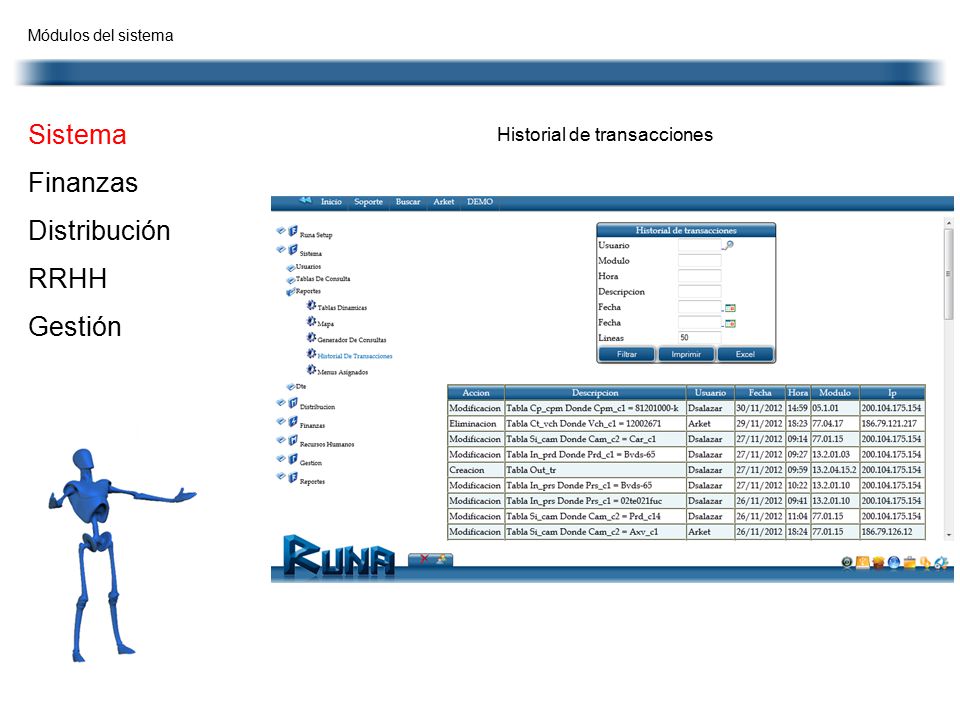
Task: Expand the Dte sub-node
Action: 290,387
